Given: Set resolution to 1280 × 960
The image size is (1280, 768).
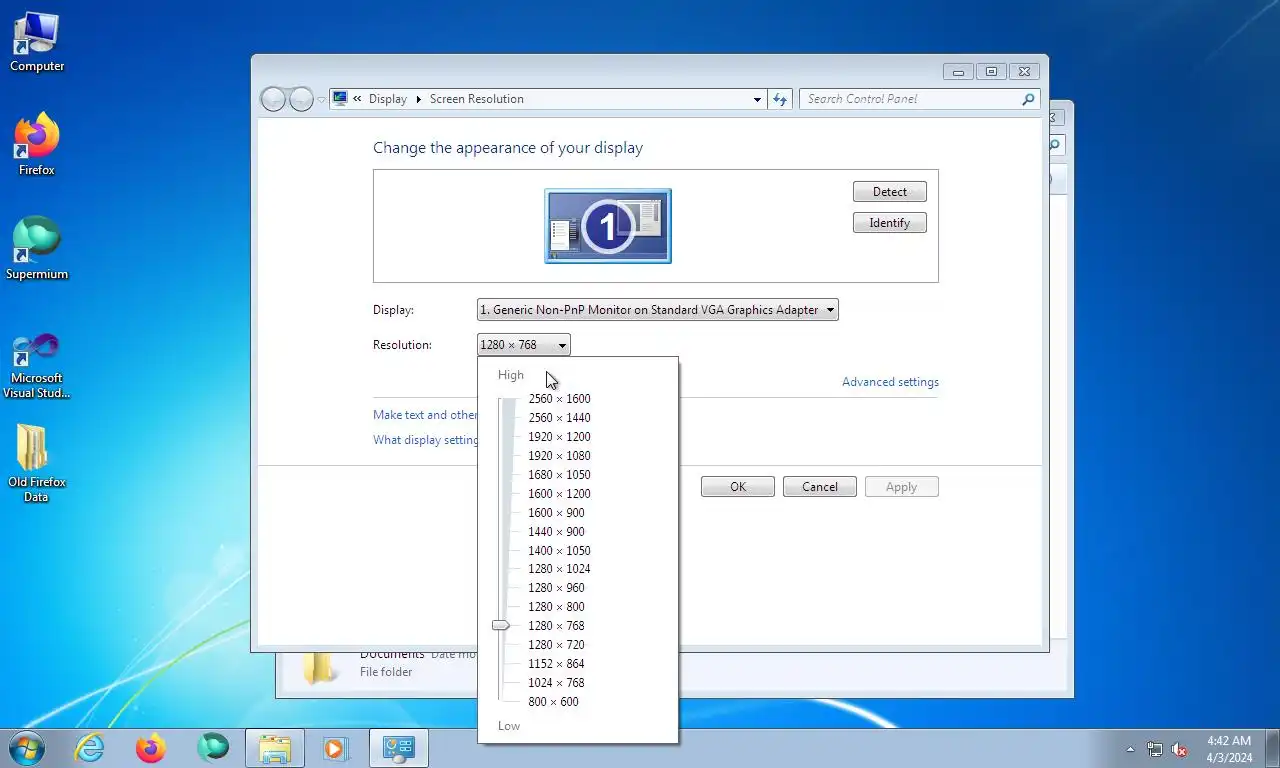Looking at the screenshot, I should pos(556,588).
